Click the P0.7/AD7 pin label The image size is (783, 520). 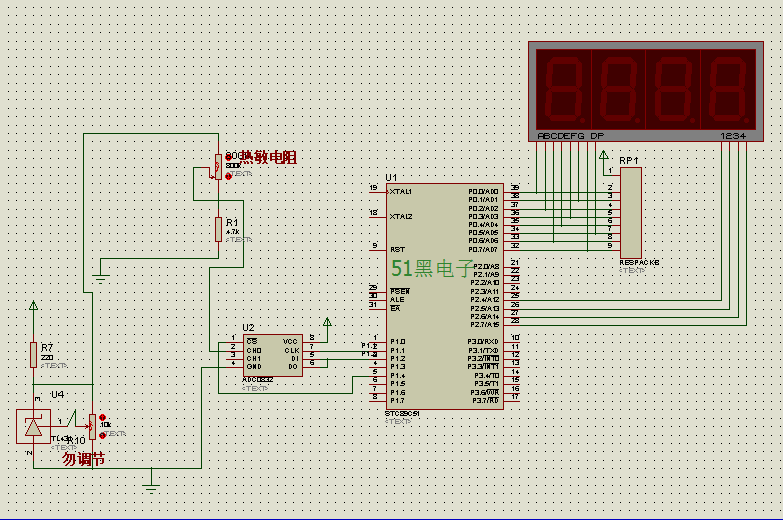[483, 249]
